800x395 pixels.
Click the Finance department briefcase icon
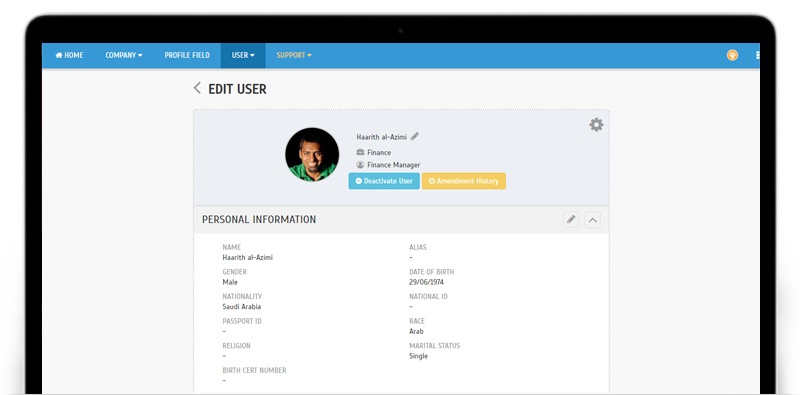(x=360, y=152)
